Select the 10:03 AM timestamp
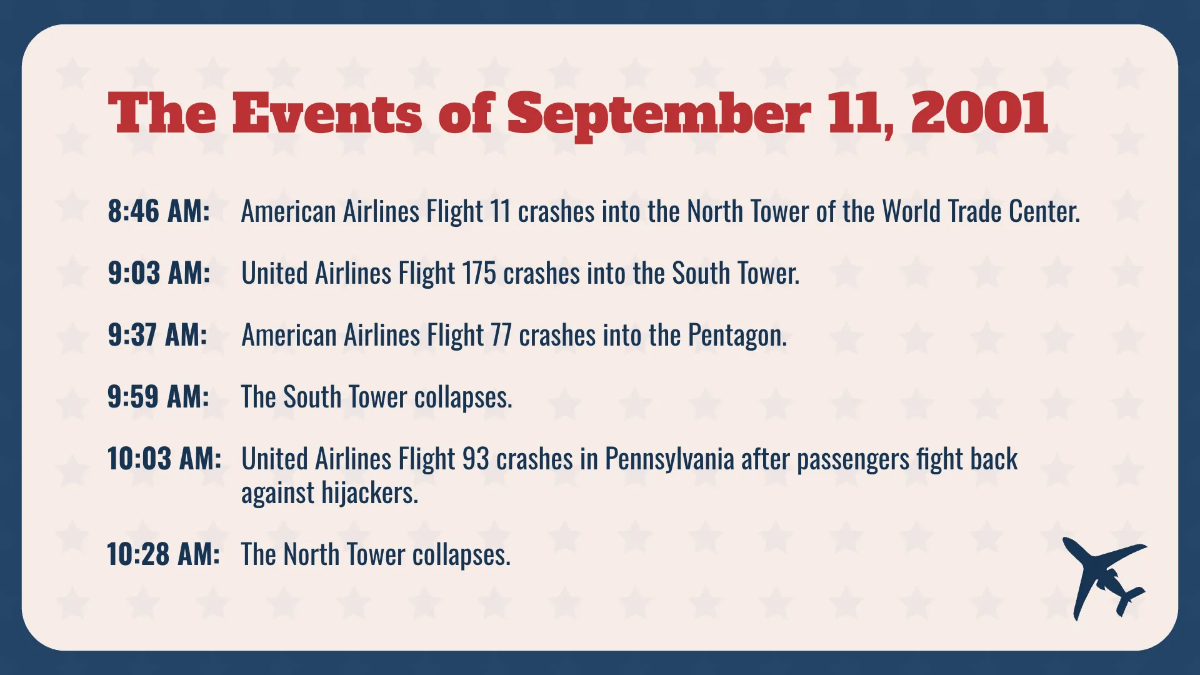 (164, 459)
